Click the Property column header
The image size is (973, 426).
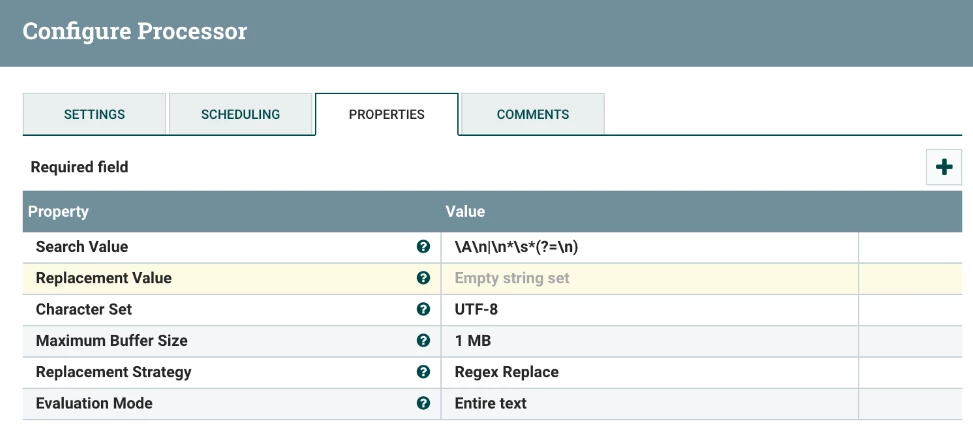coord(58,211)
